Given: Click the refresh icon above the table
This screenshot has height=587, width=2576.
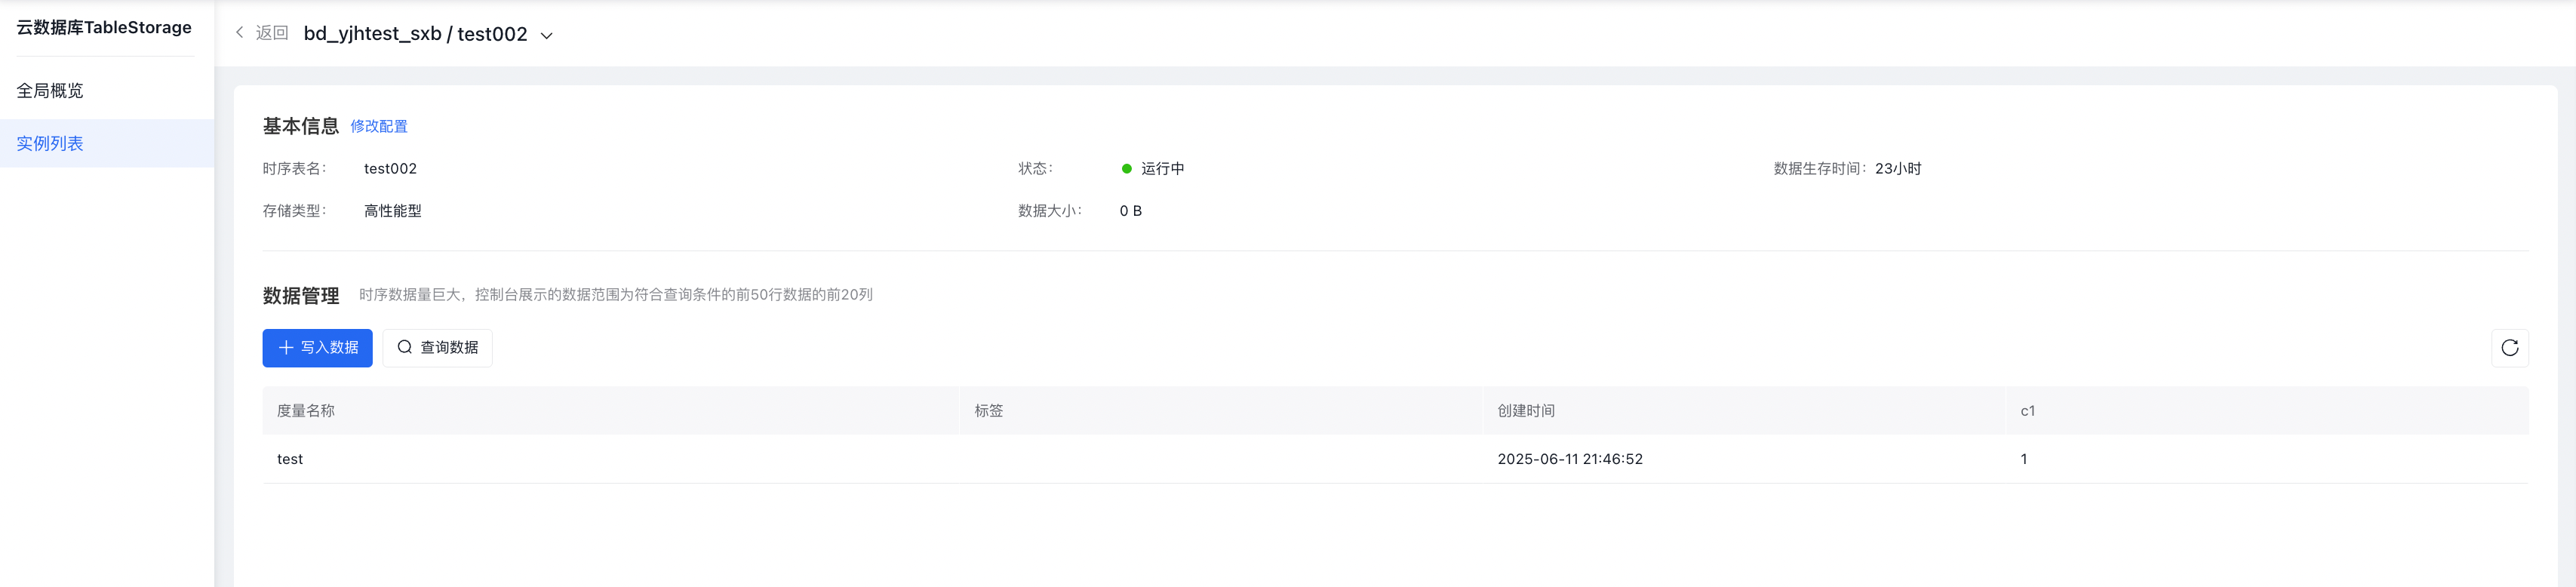Looking at the screenshot, I should tap(2509, 348).
